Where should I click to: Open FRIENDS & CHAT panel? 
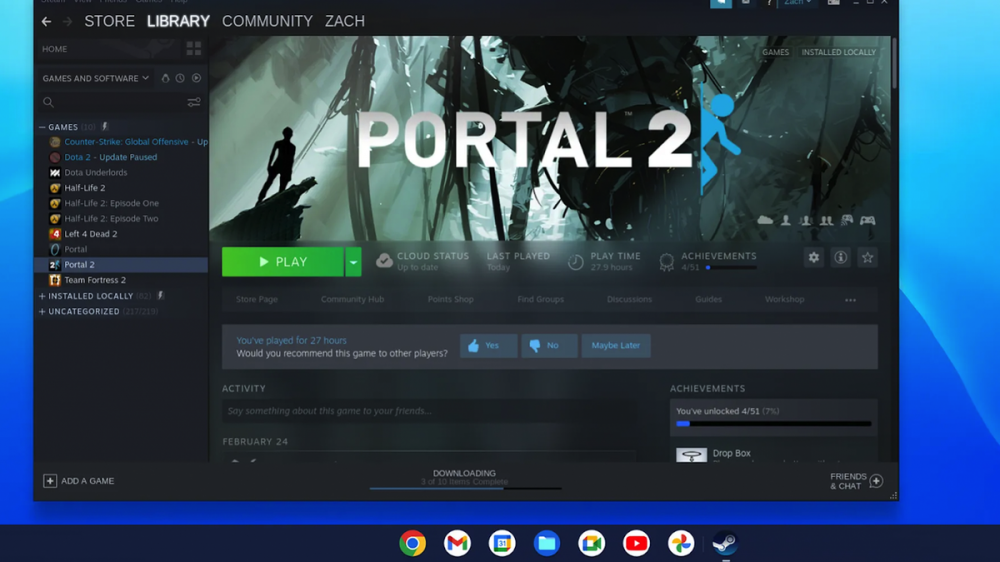856,481
